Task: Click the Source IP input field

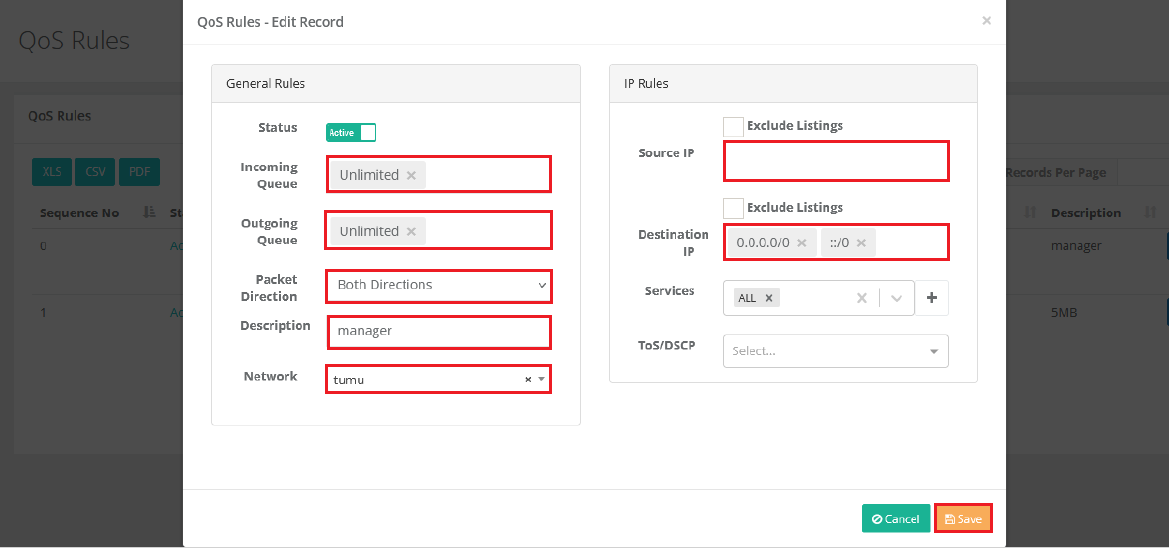Action: click(835, 161)
